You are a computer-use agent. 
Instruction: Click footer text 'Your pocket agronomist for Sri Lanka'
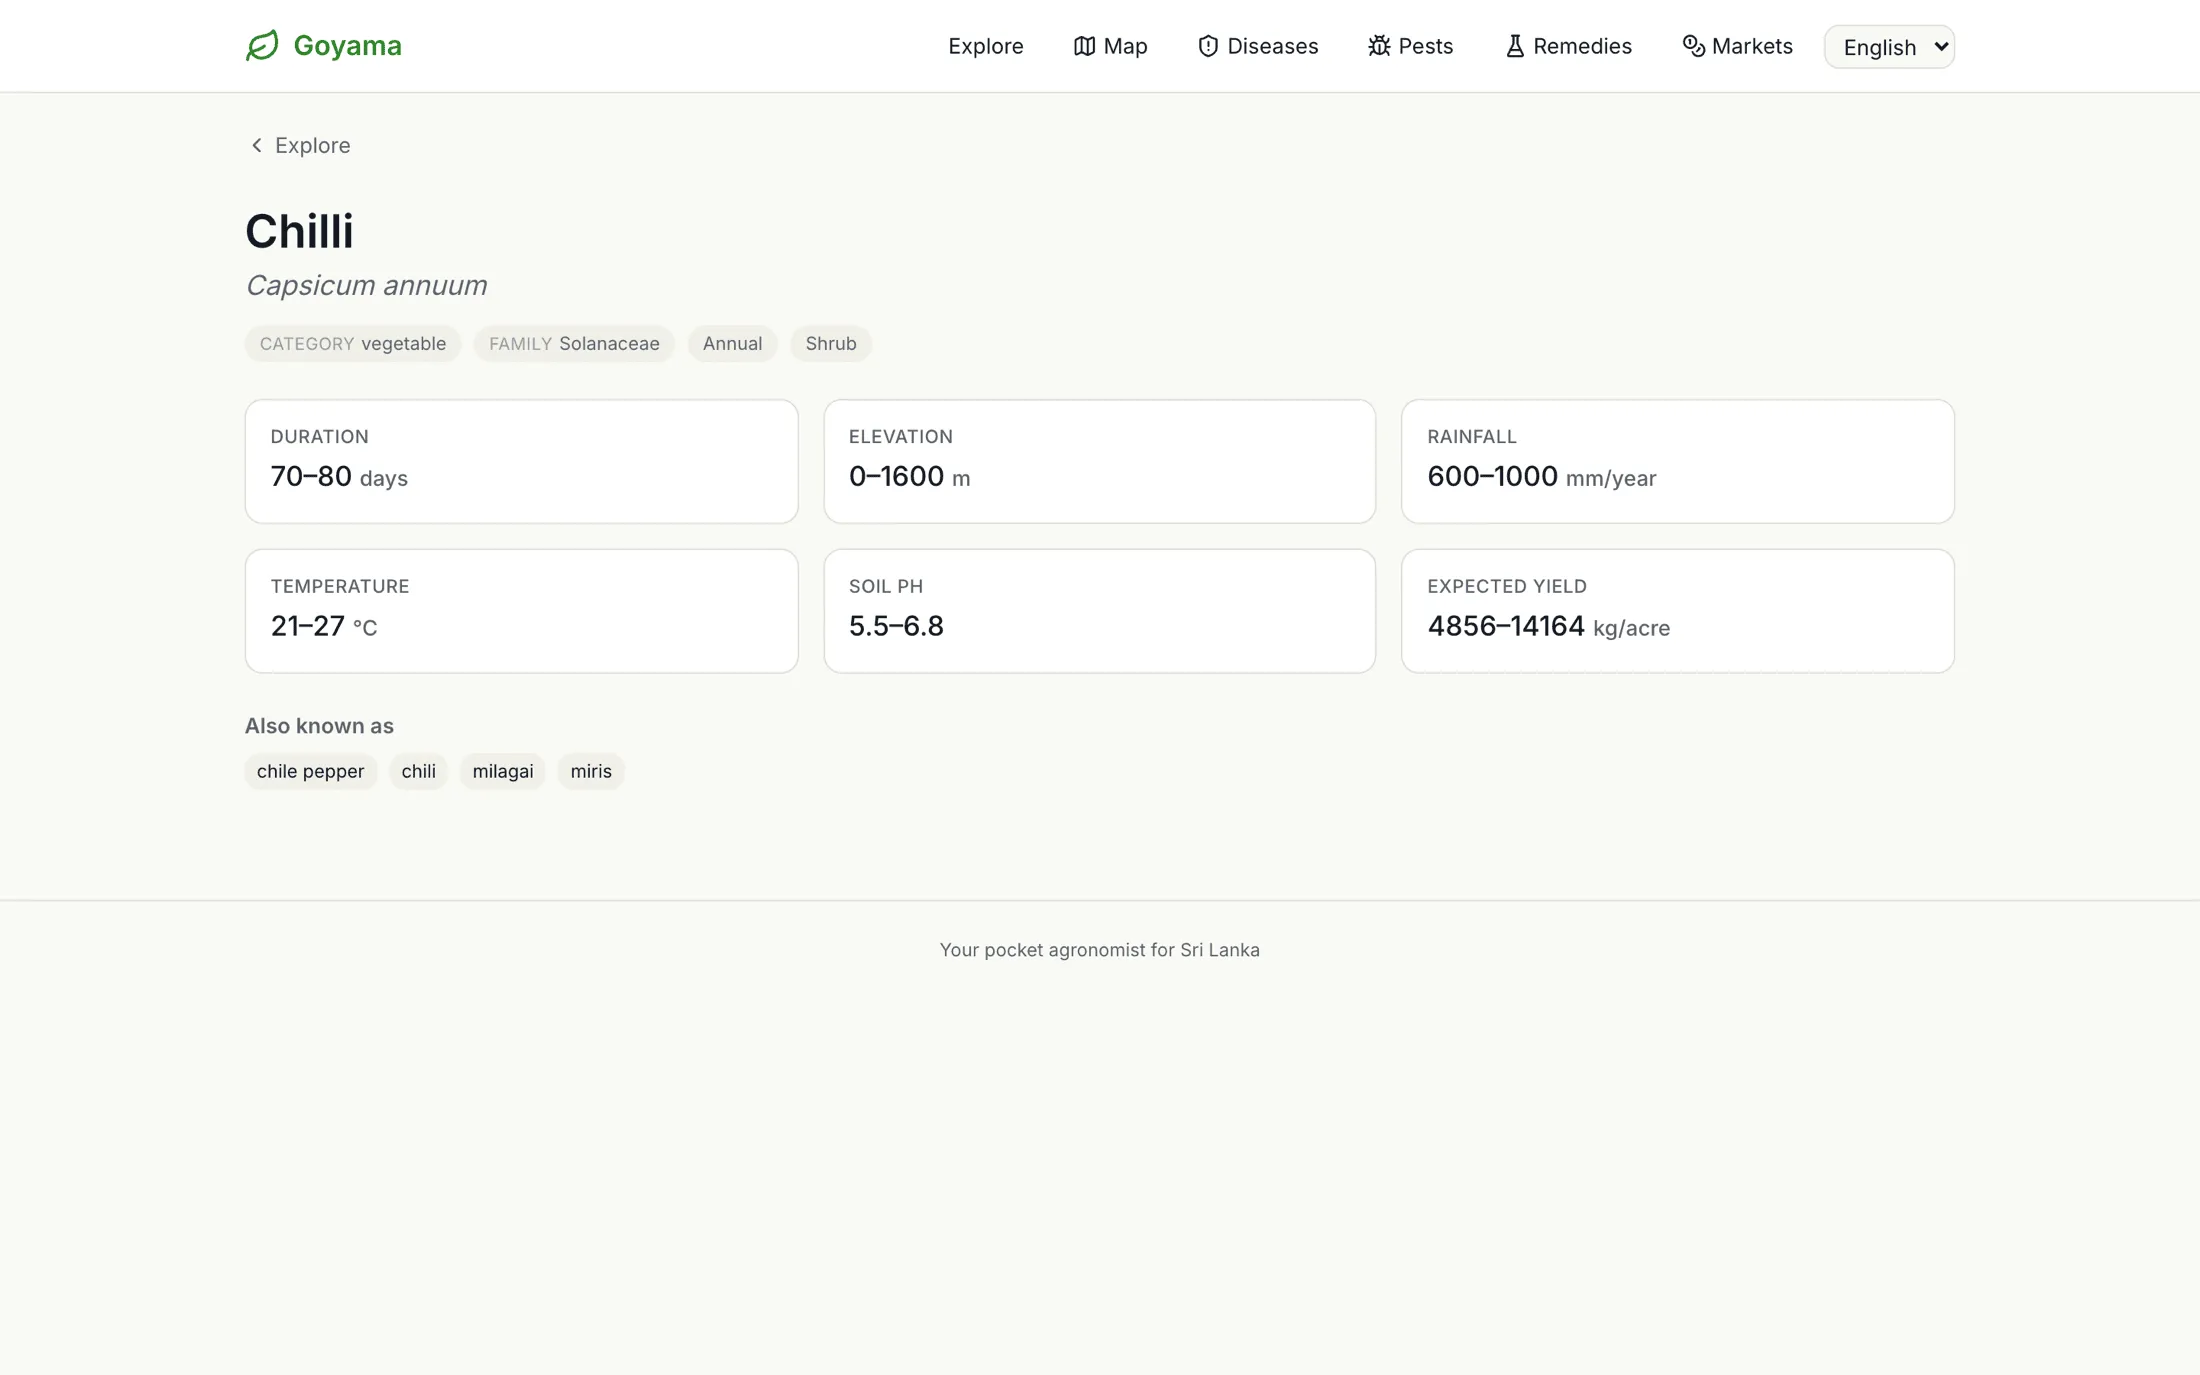(1099, 950)
